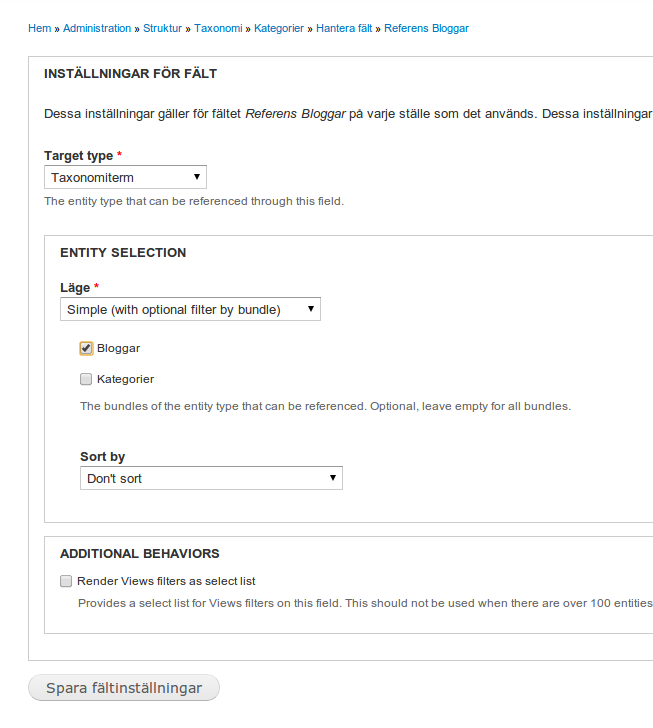Click the Bloggar text label
Screen dimensions: 653x728
(x=118, y=349)
